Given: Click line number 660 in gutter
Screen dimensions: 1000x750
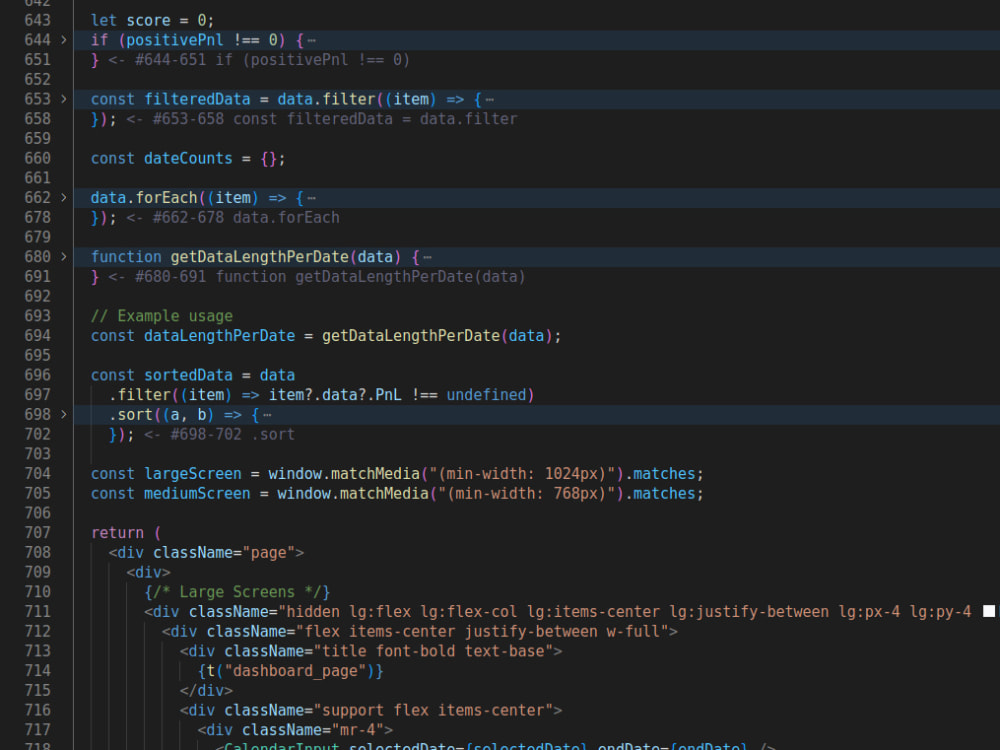Looking at the screenshot, I should click(37, 158).
